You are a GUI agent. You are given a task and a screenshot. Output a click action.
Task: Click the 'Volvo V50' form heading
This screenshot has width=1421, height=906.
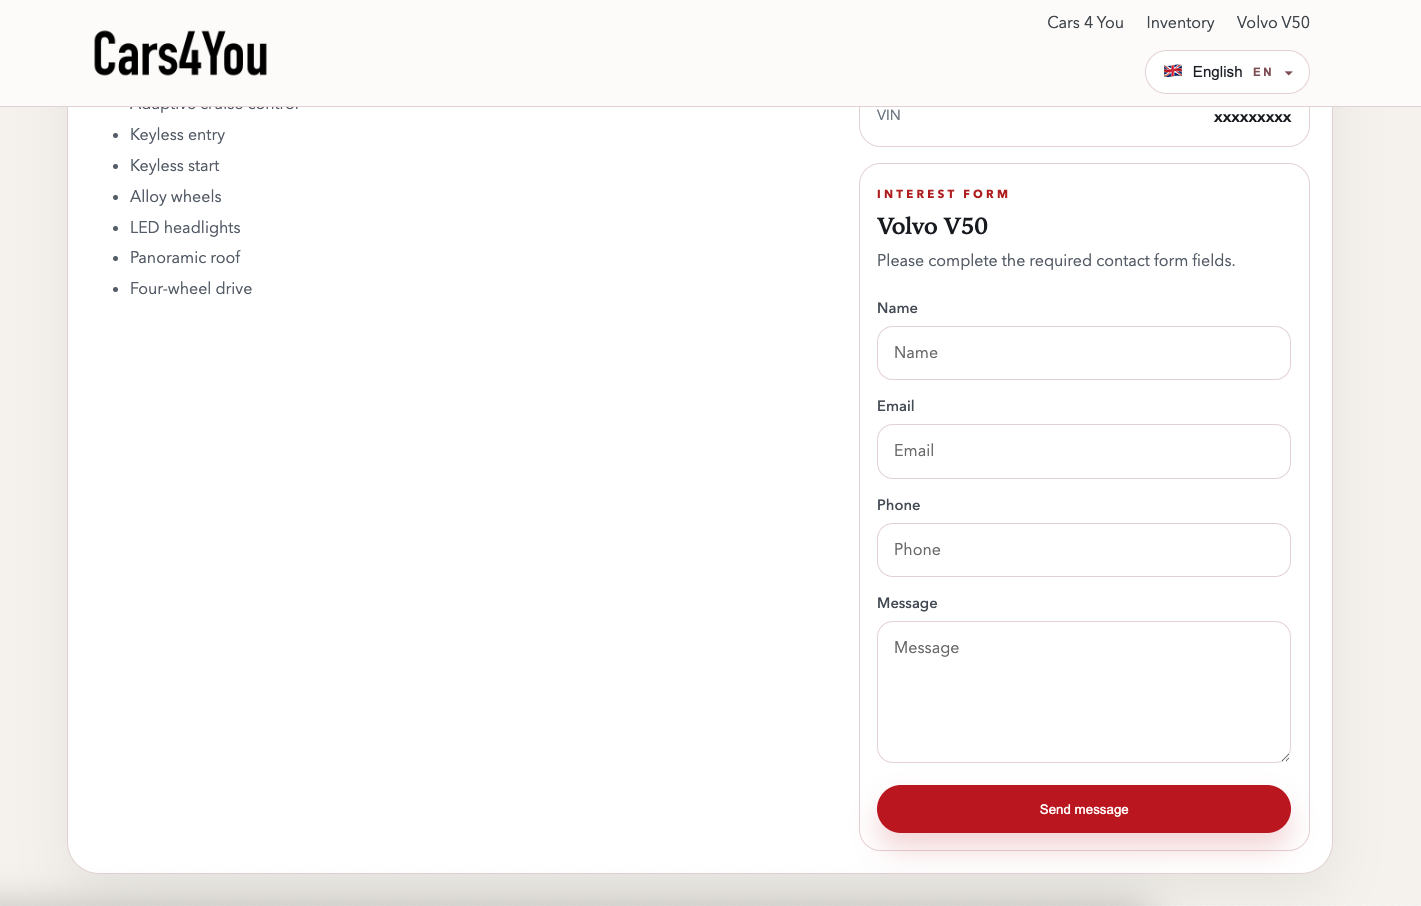(x=932, y=226)
